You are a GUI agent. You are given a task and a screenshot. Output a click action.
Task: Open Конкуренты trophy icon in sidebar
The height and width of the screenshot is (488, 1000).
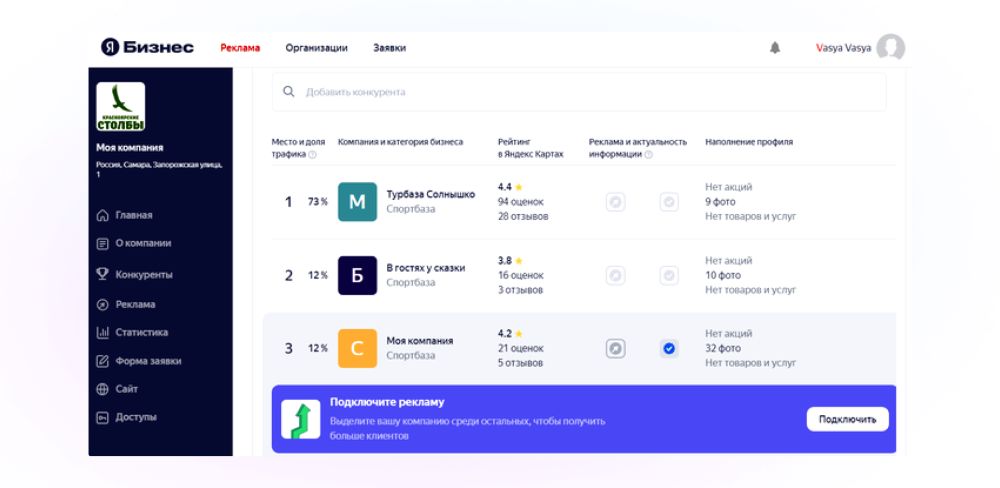(x=102, y=274)
